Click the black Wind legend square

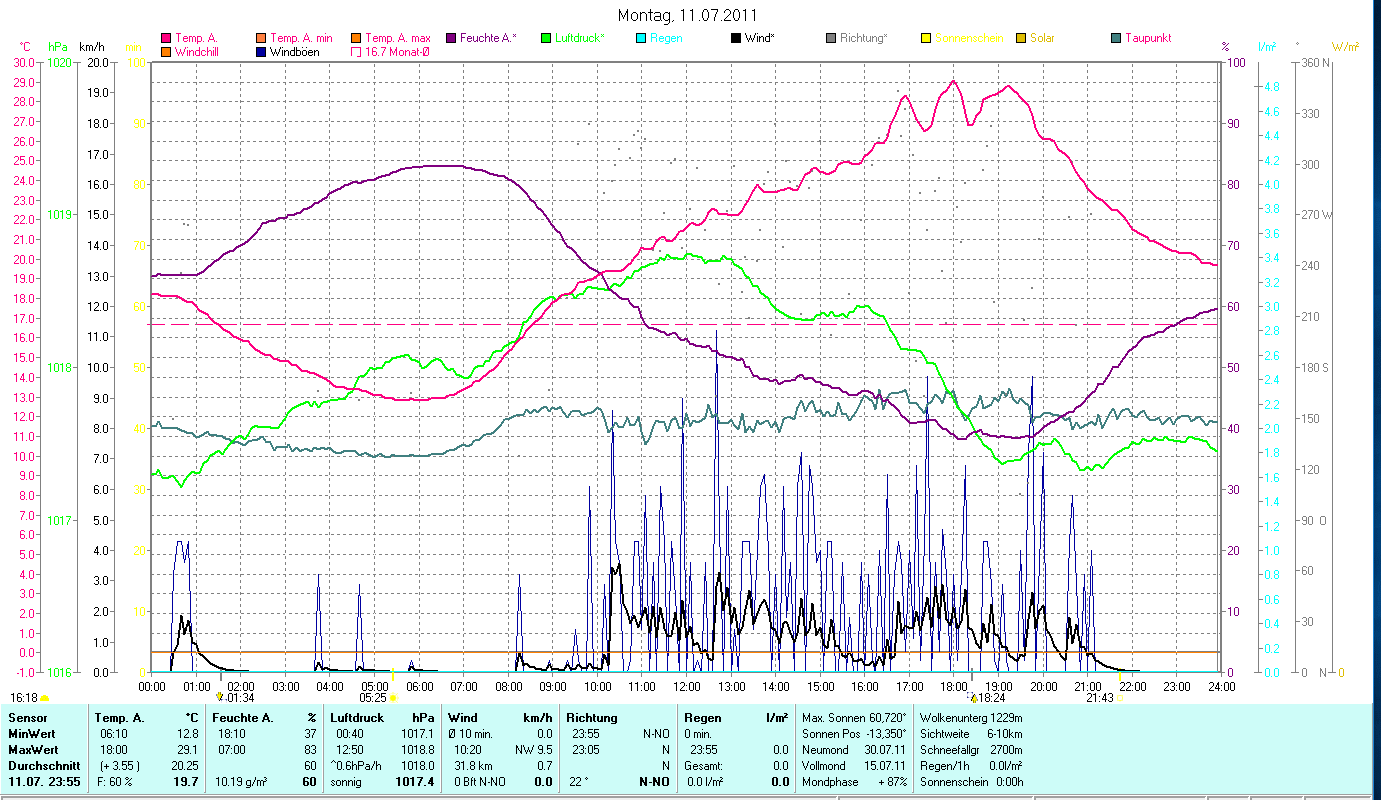click(736, 38)
